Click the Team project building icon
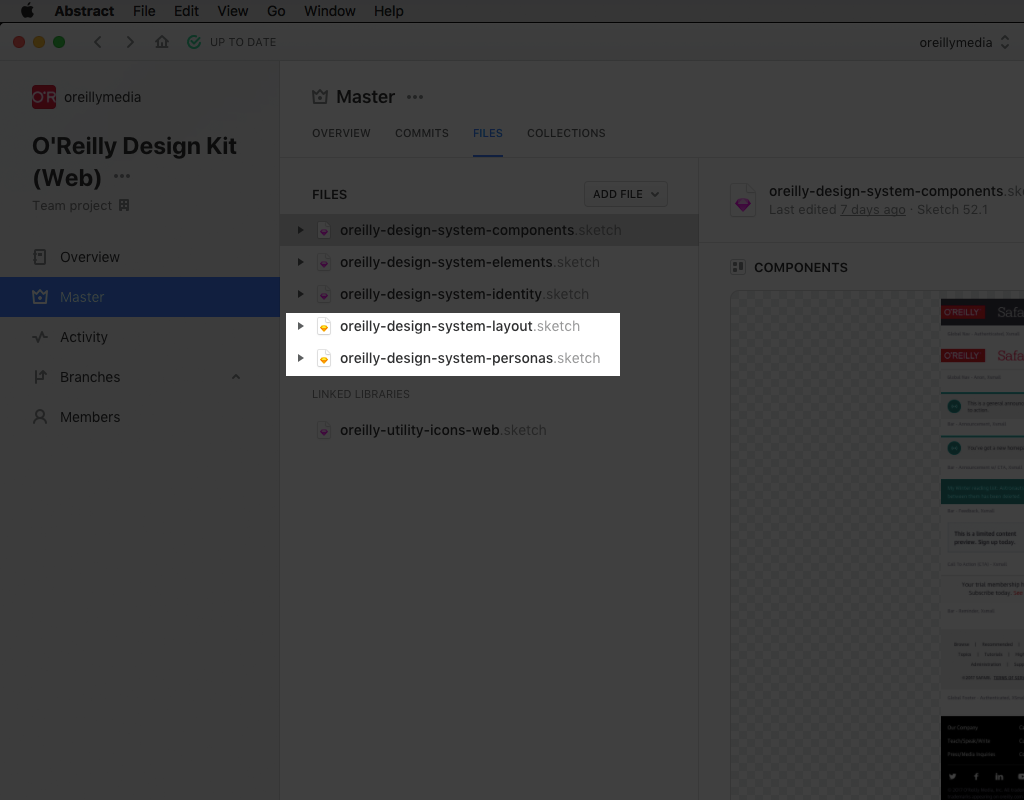The width and height of the screenshot is (1024, 800). [124, 205]
